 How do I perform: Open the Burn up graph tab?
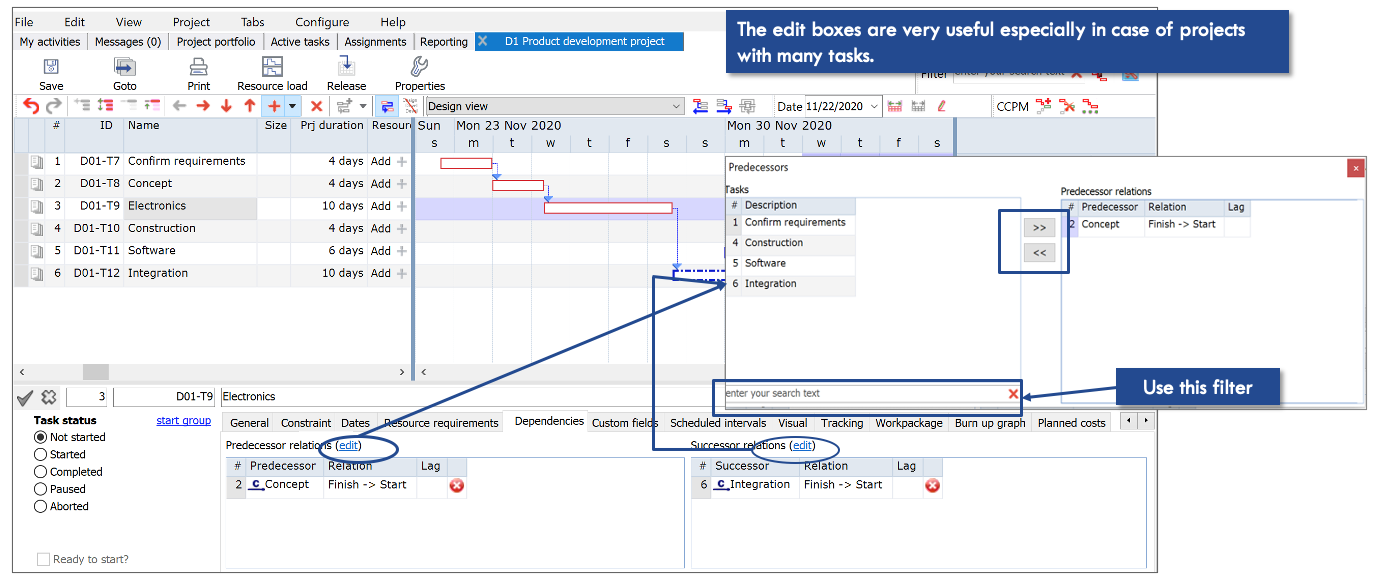(990, 423)
